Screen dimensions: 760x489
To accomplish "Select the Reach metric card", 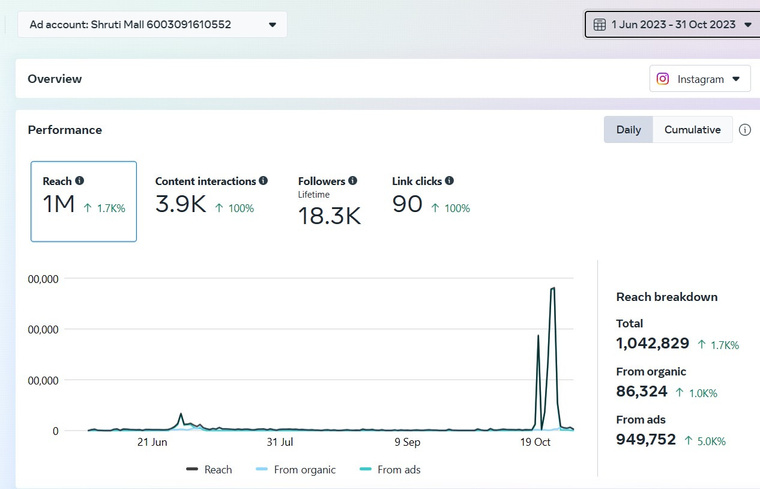I will tap(84, 202).
